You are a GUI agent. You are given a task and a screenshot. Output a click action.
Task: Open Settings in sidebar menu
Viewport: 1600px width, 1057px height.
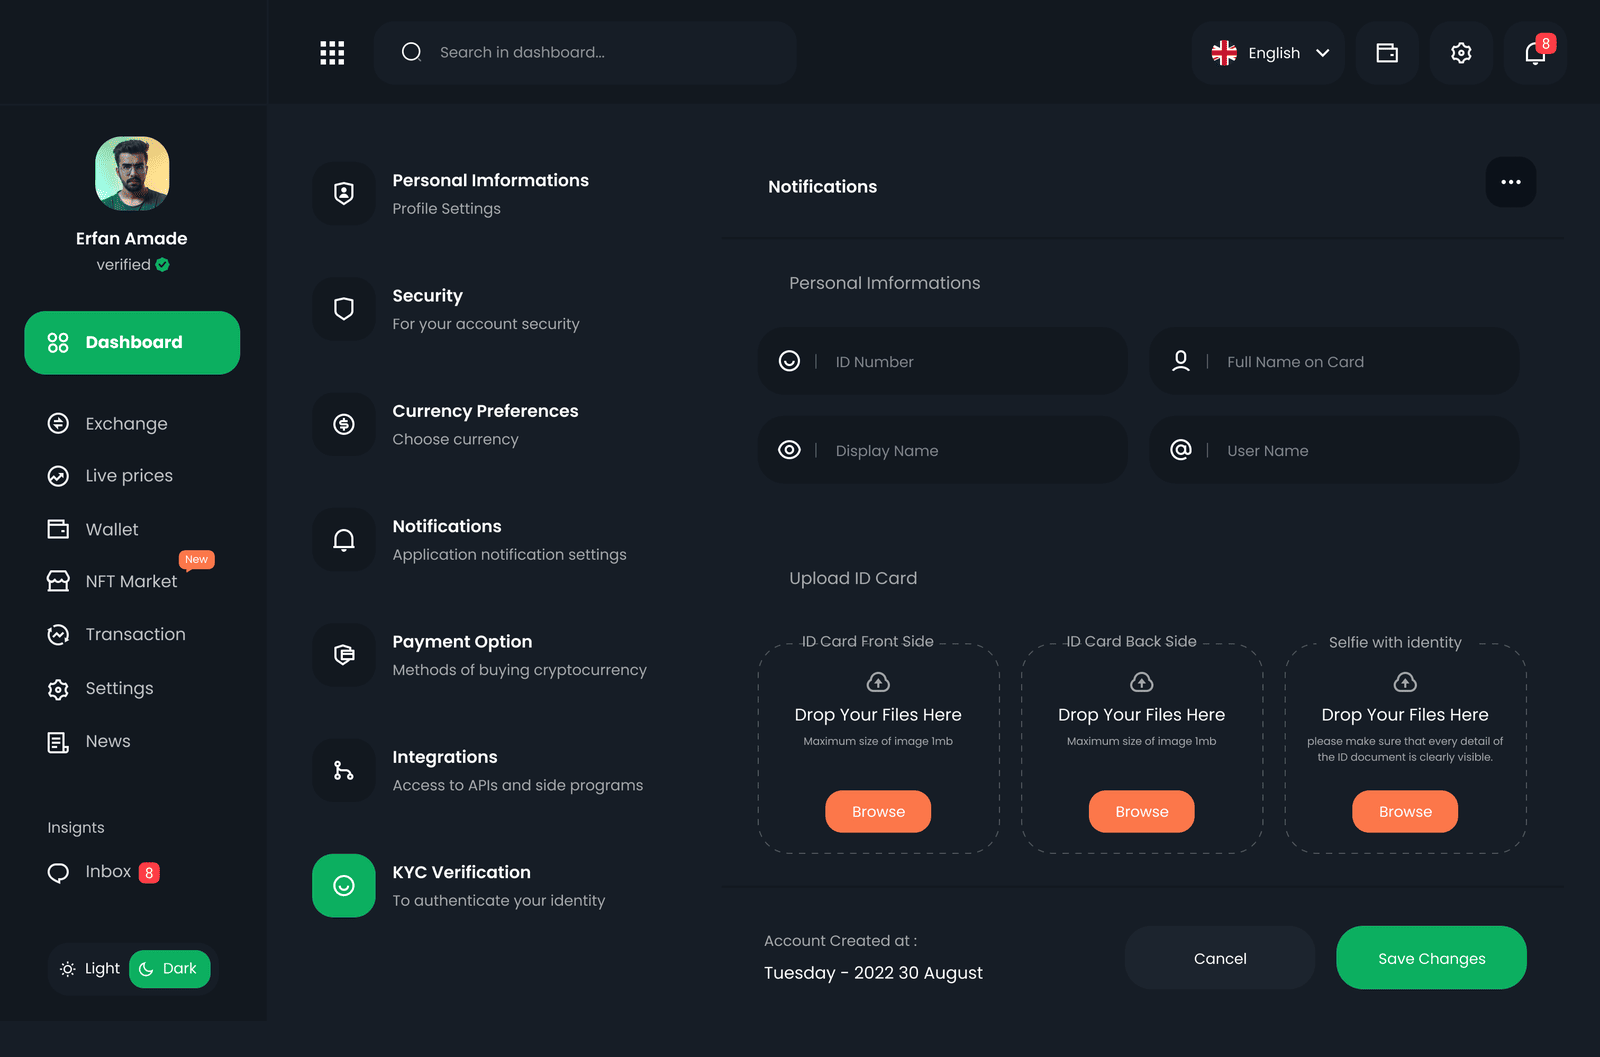[x=100, y=689]
